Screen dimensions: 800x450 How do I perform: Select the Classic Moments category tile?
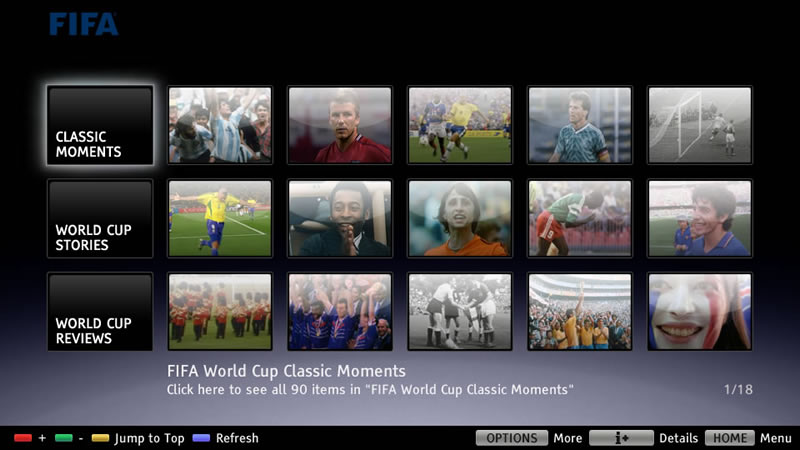click(100, 126)
